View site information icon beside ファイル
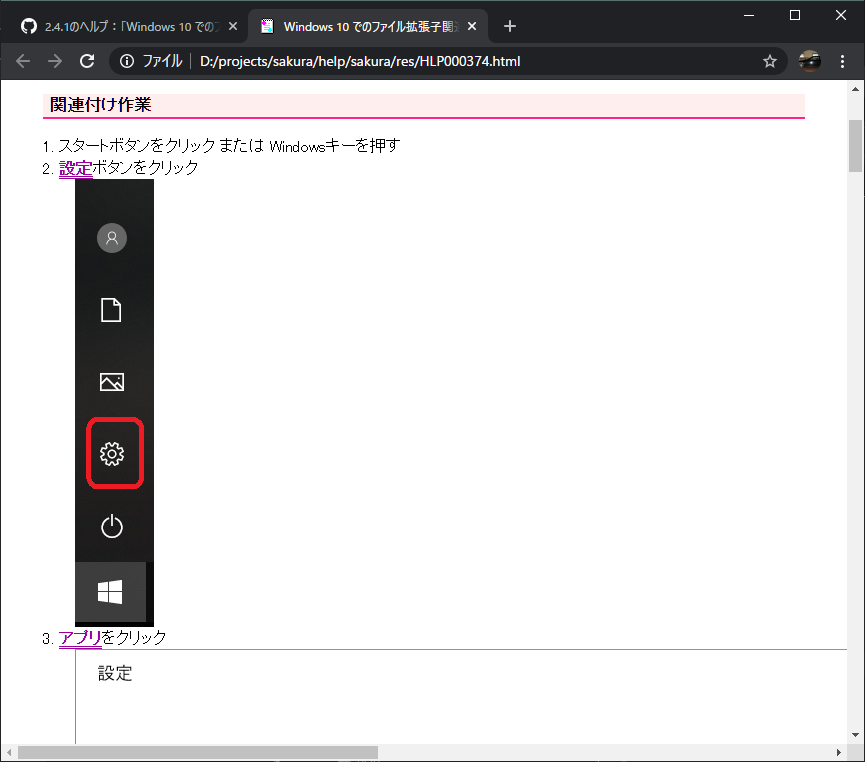 pyautogui.click(x=127, y=61)
